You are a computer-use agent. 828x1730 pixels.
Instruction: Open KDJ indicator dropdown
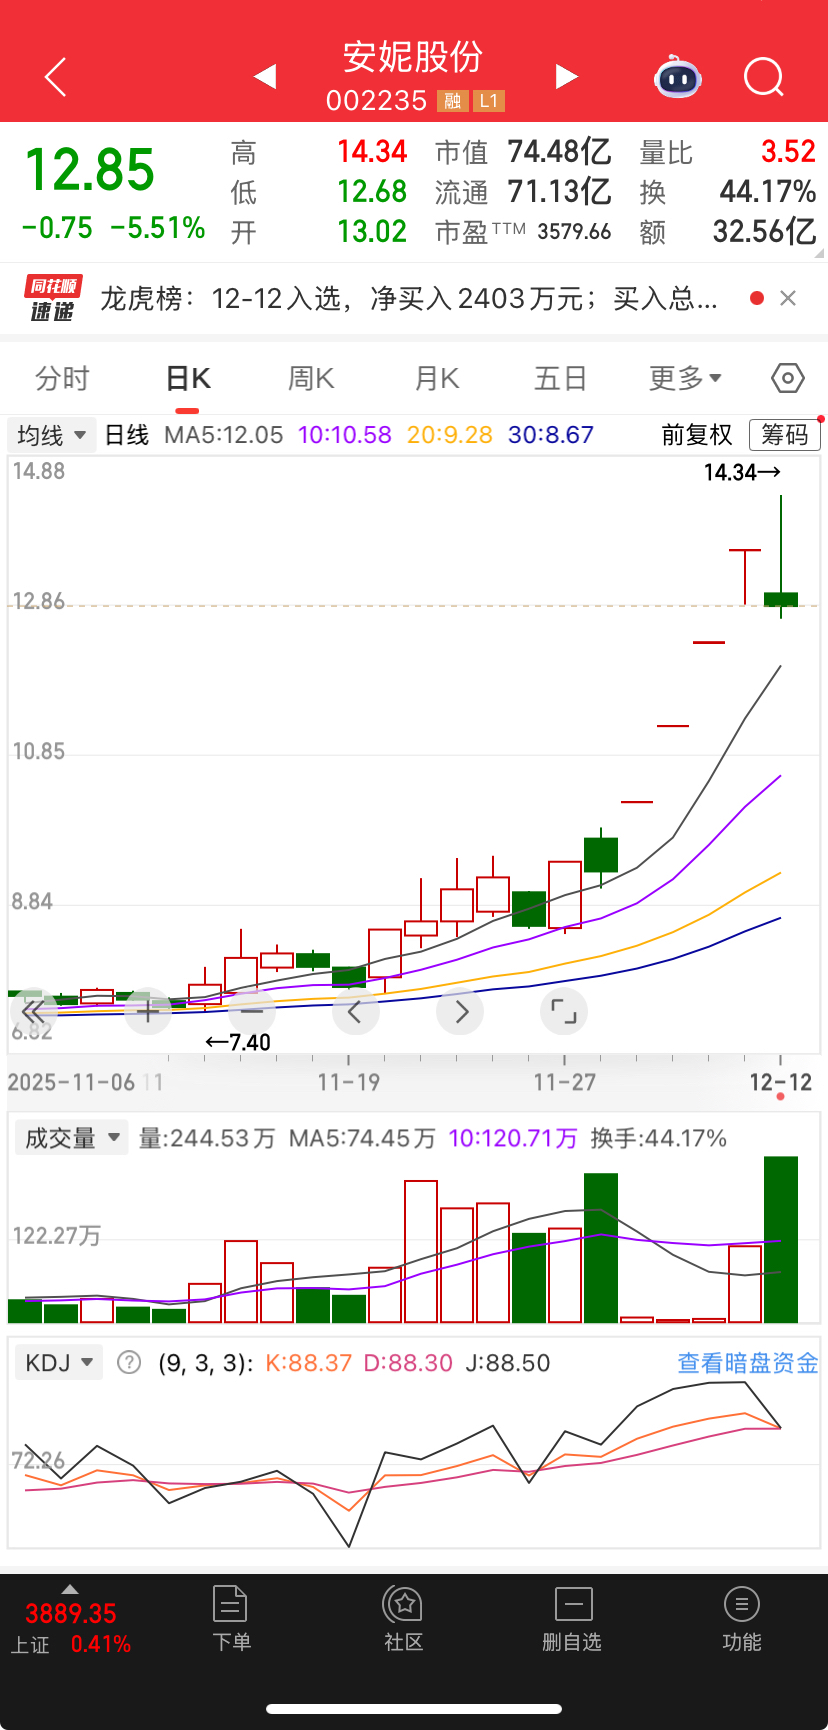point(59,1362)
